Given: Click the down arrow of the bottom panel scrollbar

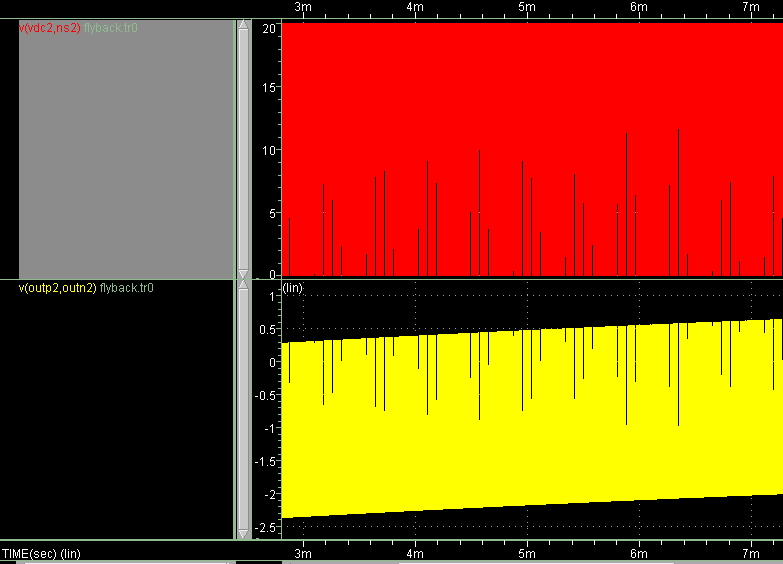Looking at the screenshot, I should (243, 534).
